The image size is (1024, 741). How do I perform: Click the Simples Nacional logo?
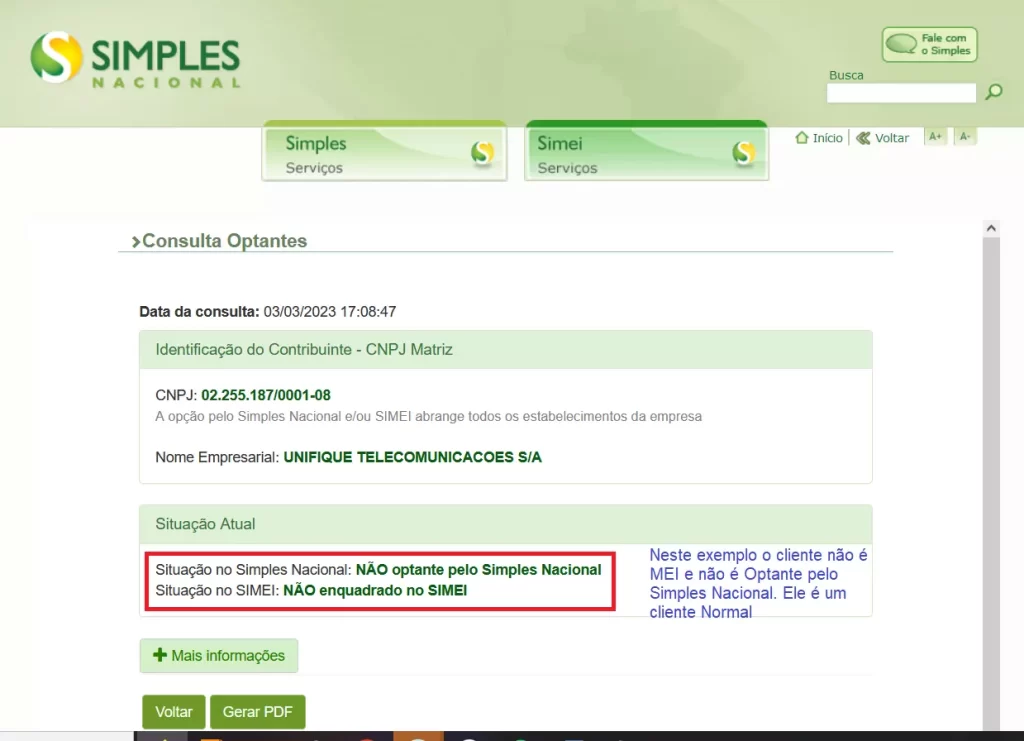(x=135, y=59)
